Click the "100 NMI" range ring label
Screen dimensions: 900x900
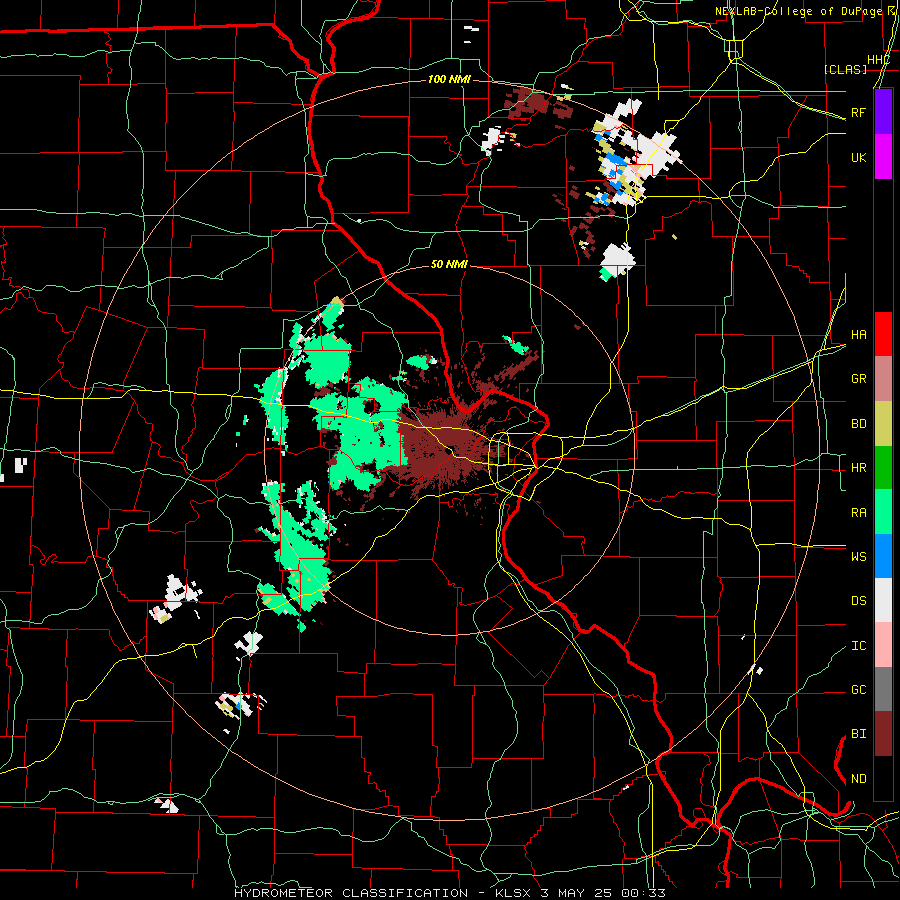click(x=449, y=79)
